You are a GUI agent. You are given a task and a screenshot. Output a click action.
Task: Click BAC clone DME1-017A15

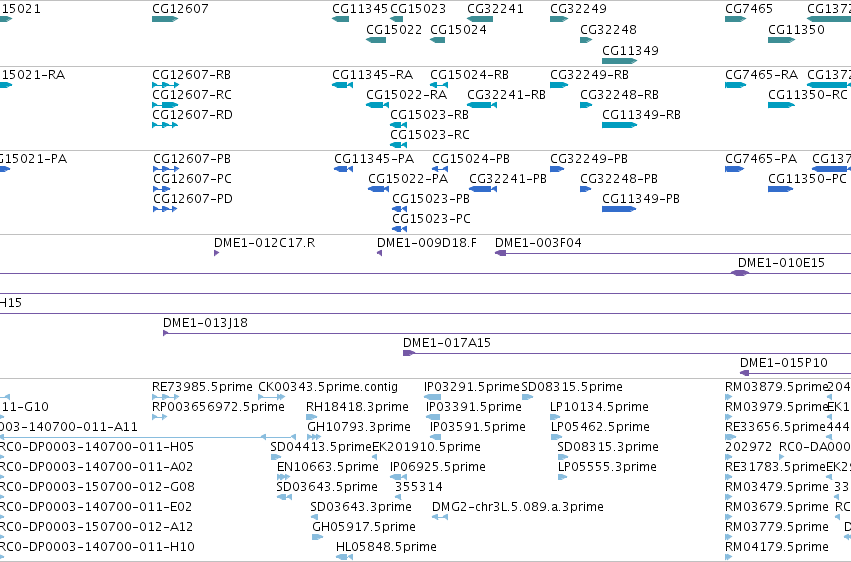click(447, 343)
